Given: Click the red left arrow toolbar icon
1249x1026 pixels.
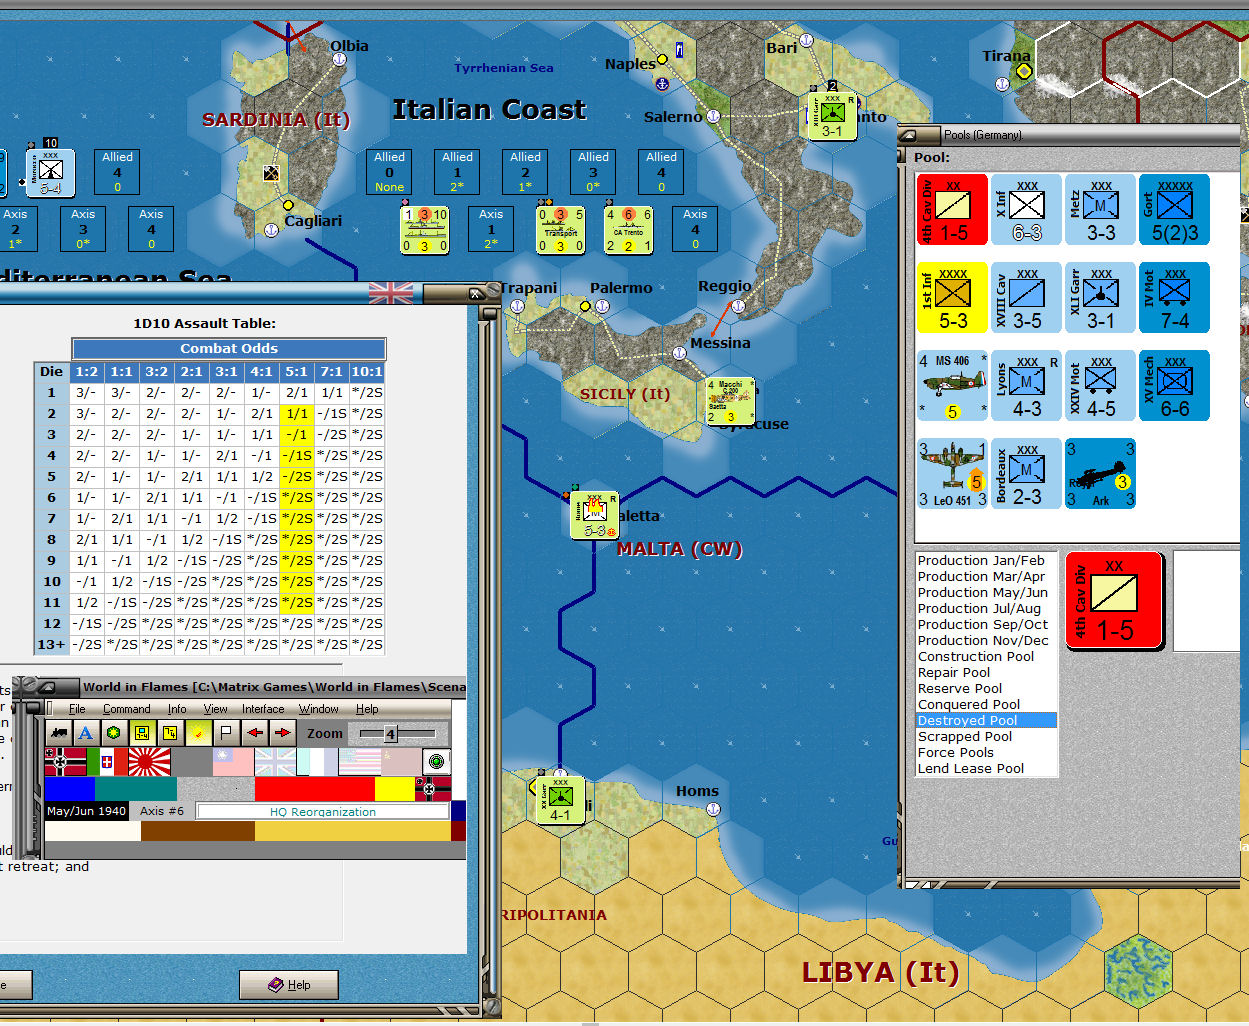Looking at the screenshot, I should (x=255, y=733).
